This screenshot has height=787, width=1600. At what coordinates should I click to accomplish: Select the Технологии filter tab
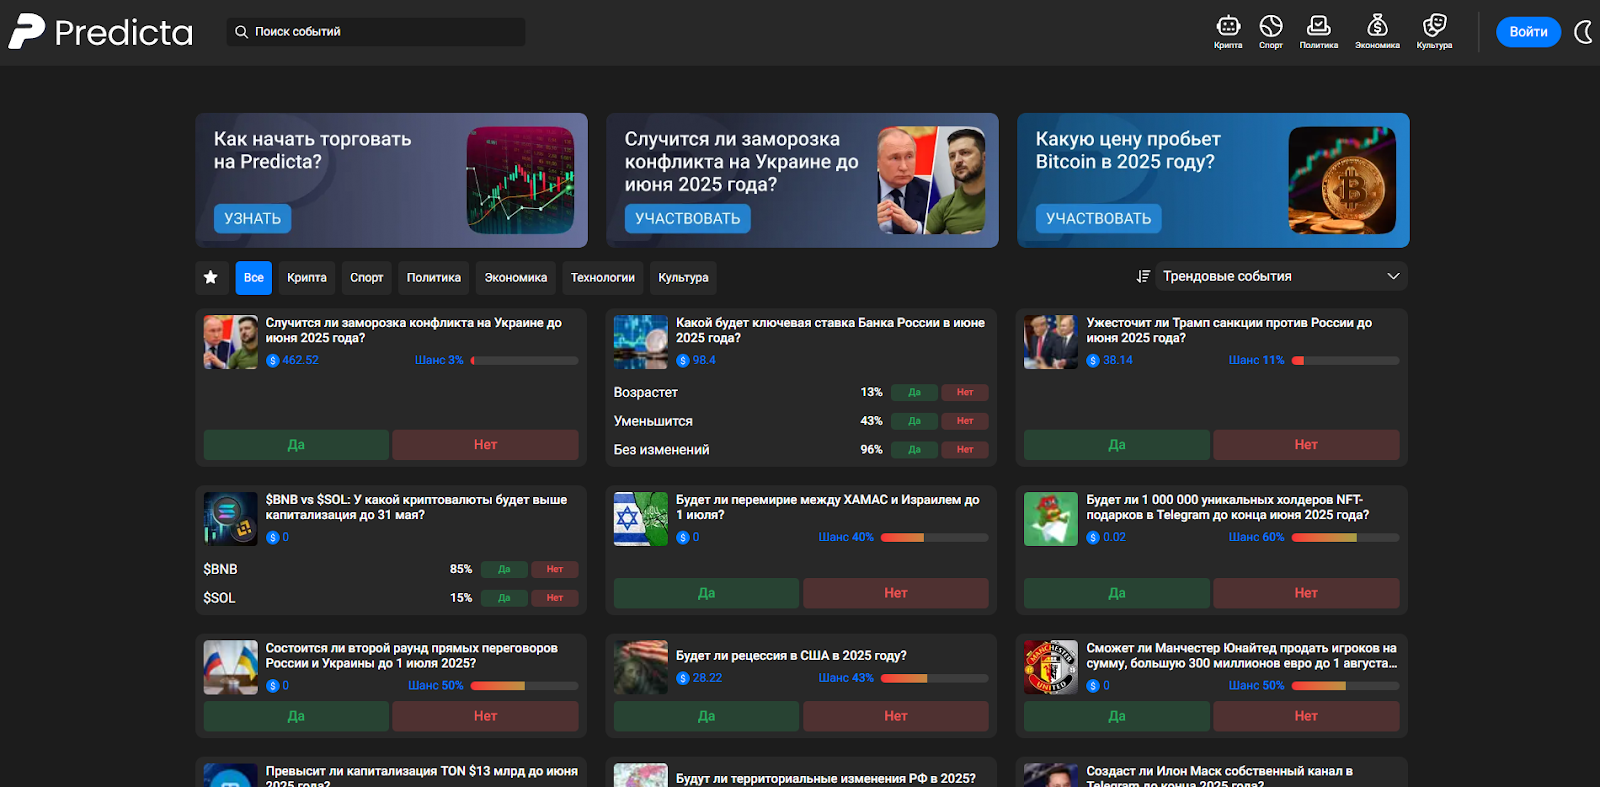click(603, 278)
